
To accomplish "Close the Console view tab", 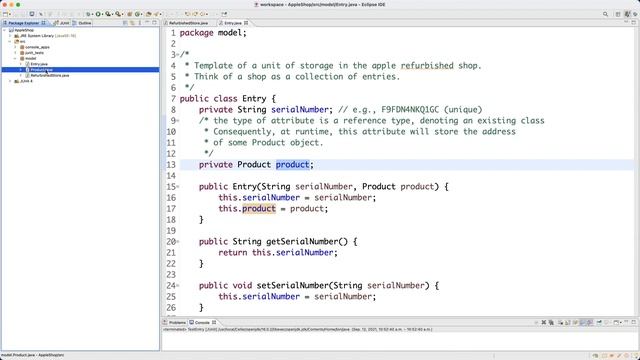I will 214,322.
